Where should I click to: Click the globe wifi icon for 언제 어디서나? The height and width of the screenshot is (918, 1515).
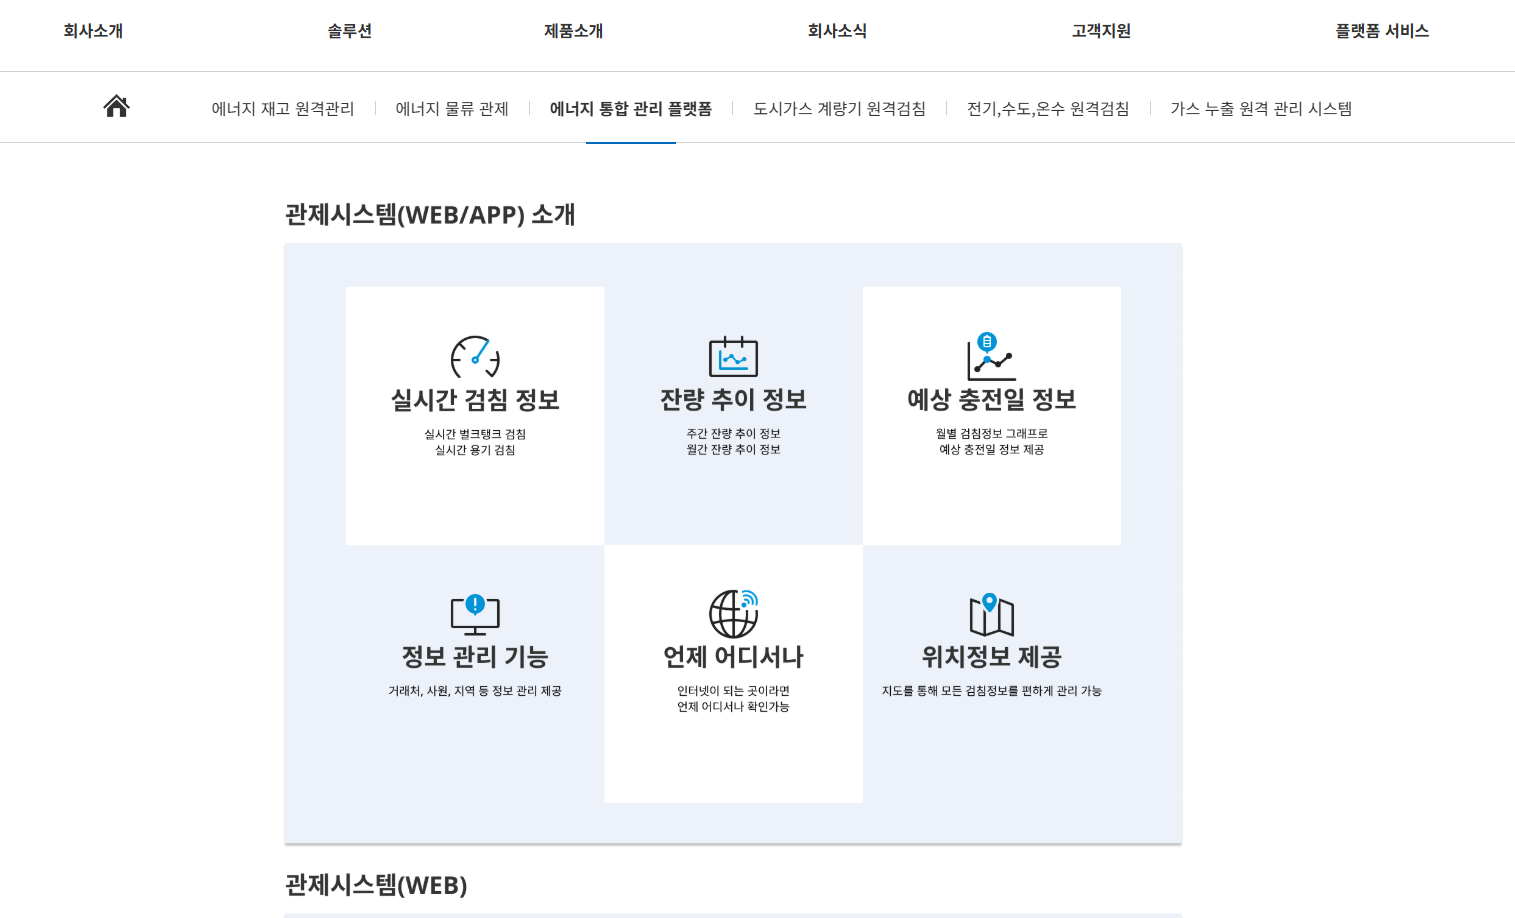pos(733,613)
